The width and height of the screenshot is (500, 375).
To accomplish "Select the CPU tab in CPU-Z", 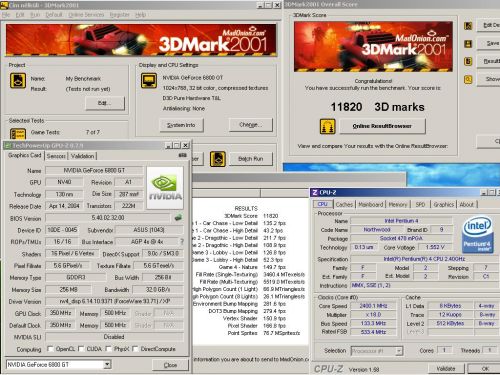I will pos(322,204).
